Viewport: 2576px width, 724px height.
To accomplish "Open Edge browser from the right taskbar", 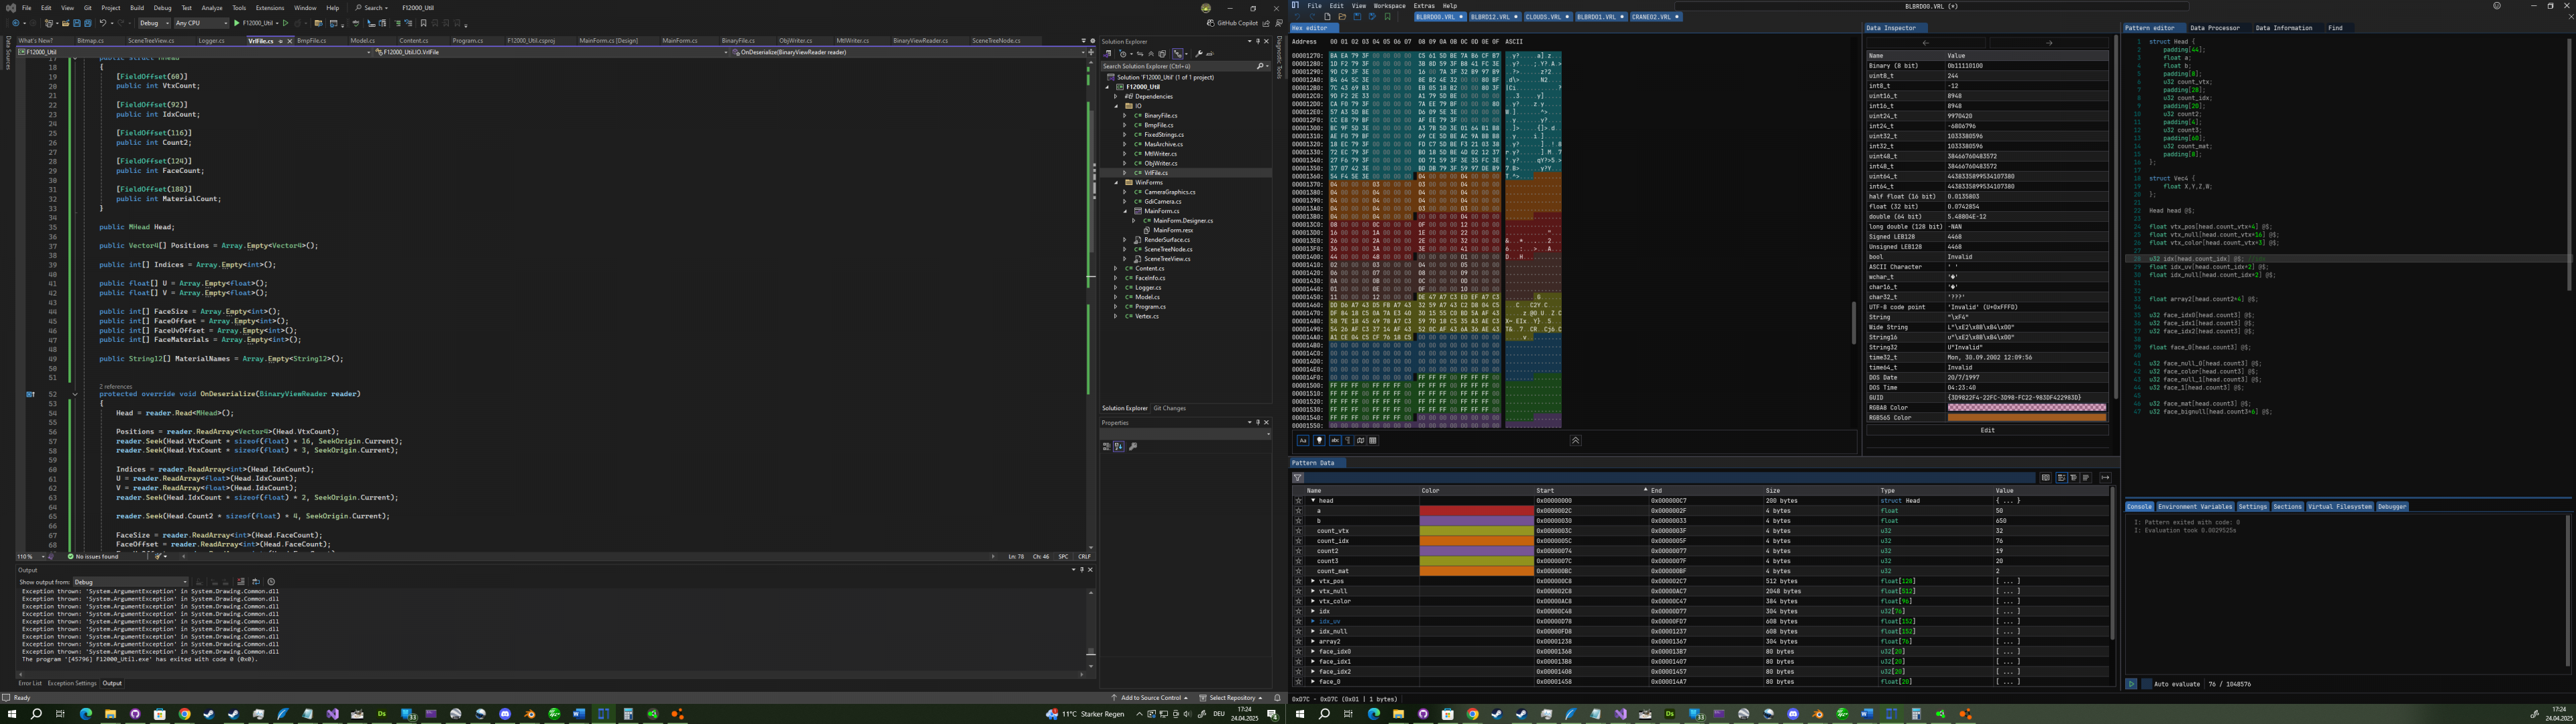I will (x=1374, y=714).
